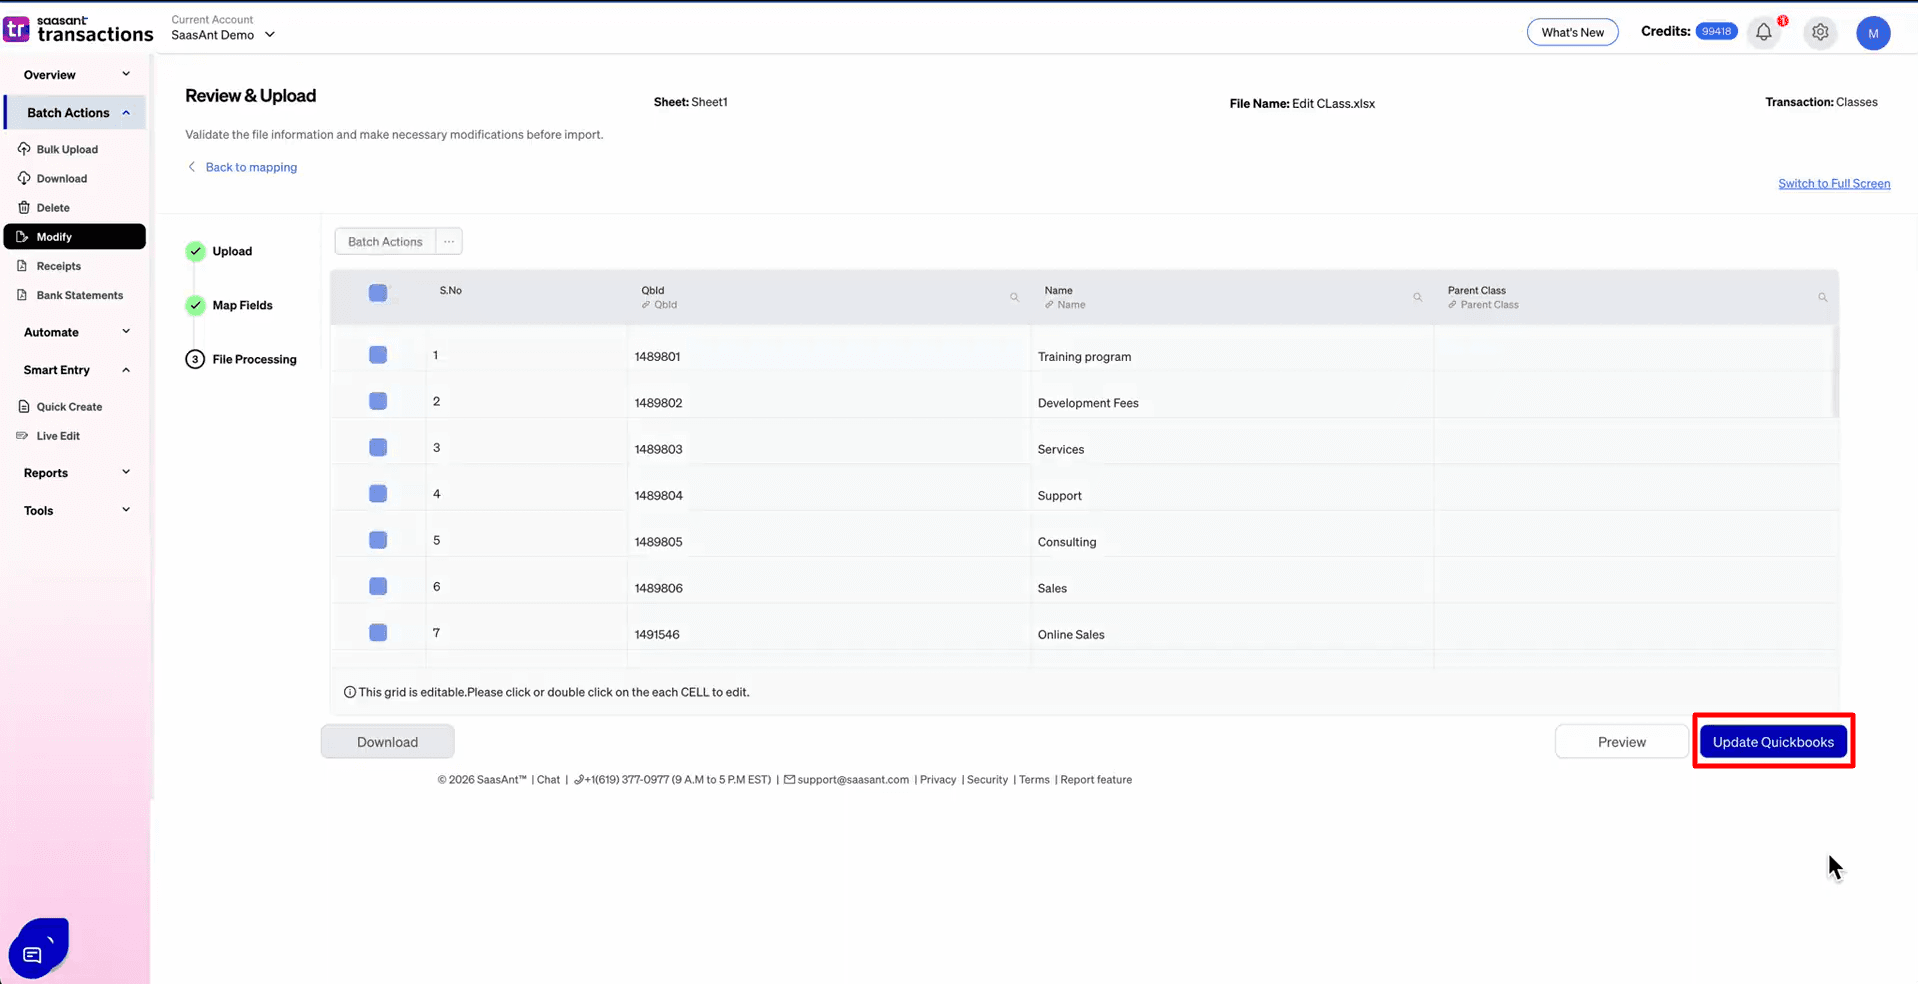Open Receipts from Batch Actions

click(x=60, y=265)
